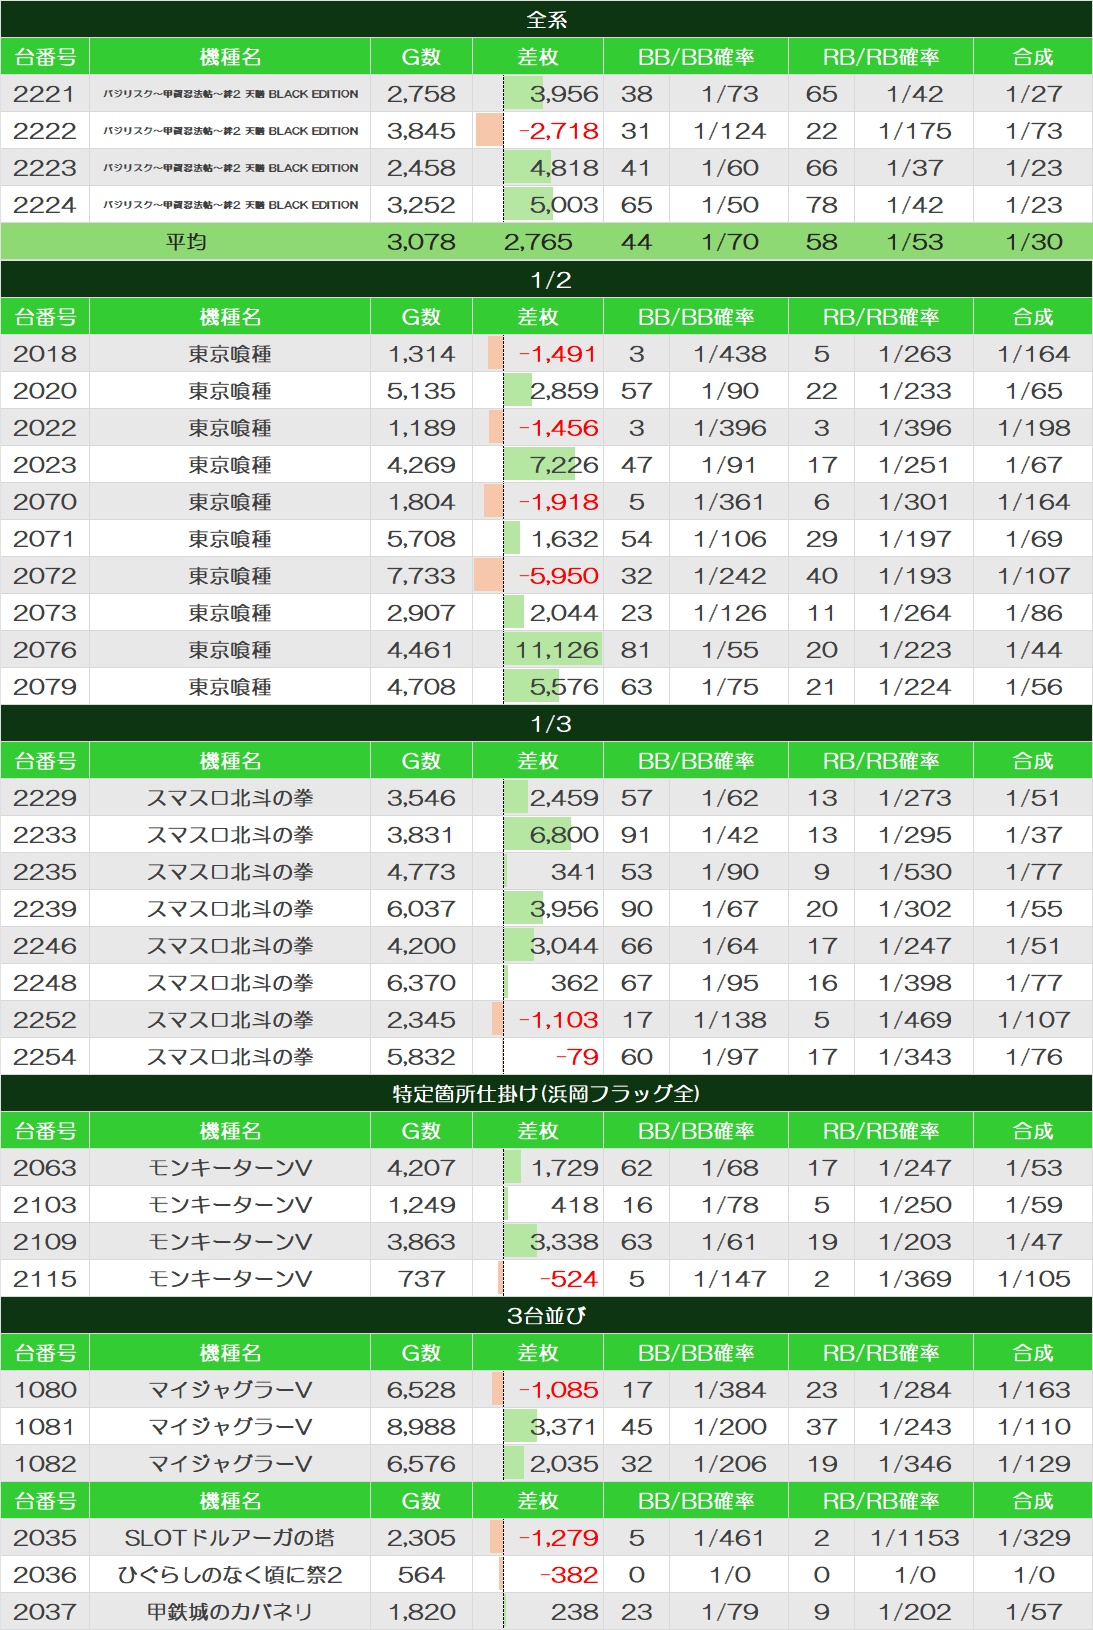Select スマスロ北斗の拳 name in row 2233
Image resolution: width=1093 pixels, height=1630 pixels.
(230, 835)
